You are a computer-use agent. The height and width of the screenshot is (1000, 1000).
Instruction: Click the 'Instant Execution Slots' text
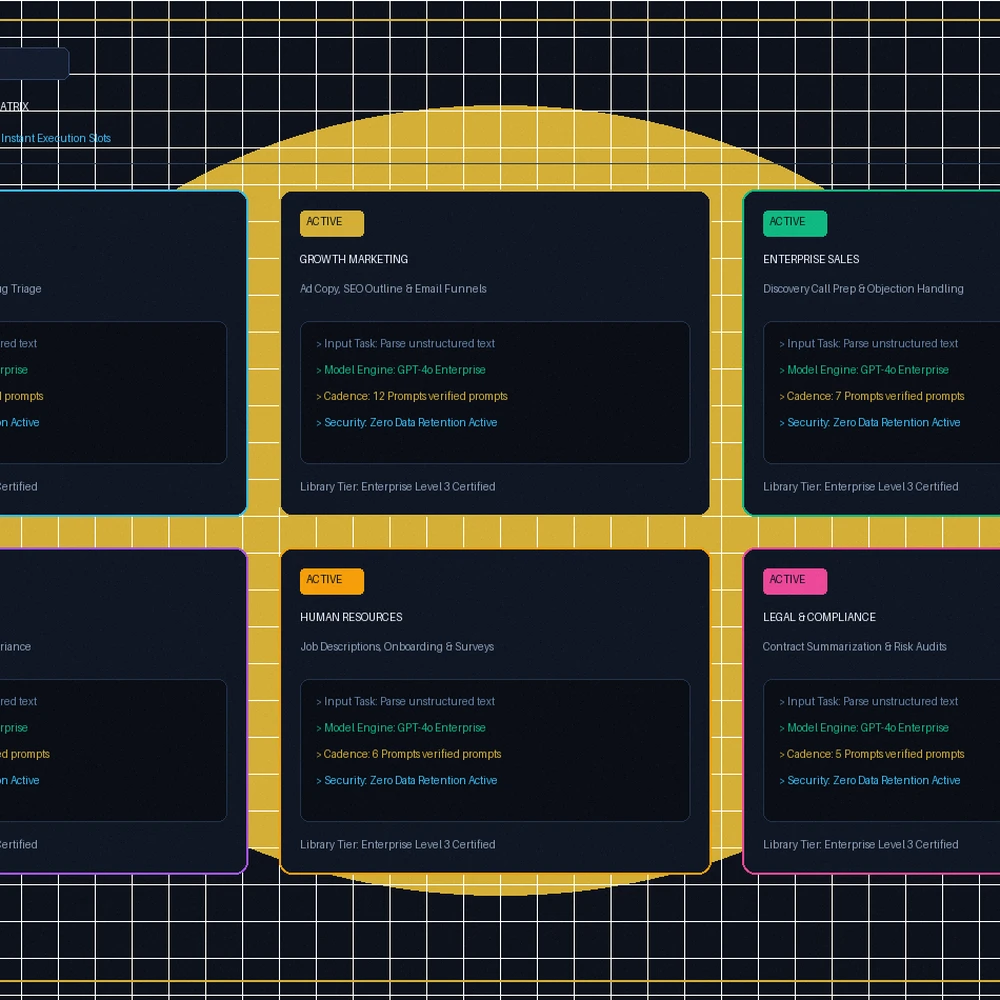coord(55,138)
